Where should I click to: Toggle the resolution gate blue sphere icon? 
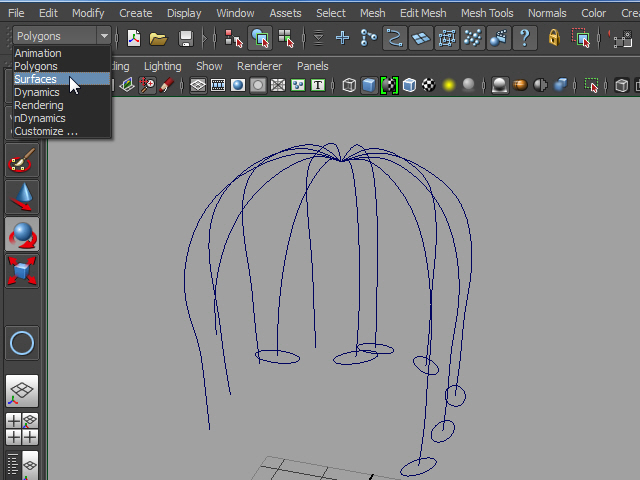point(238,85)
